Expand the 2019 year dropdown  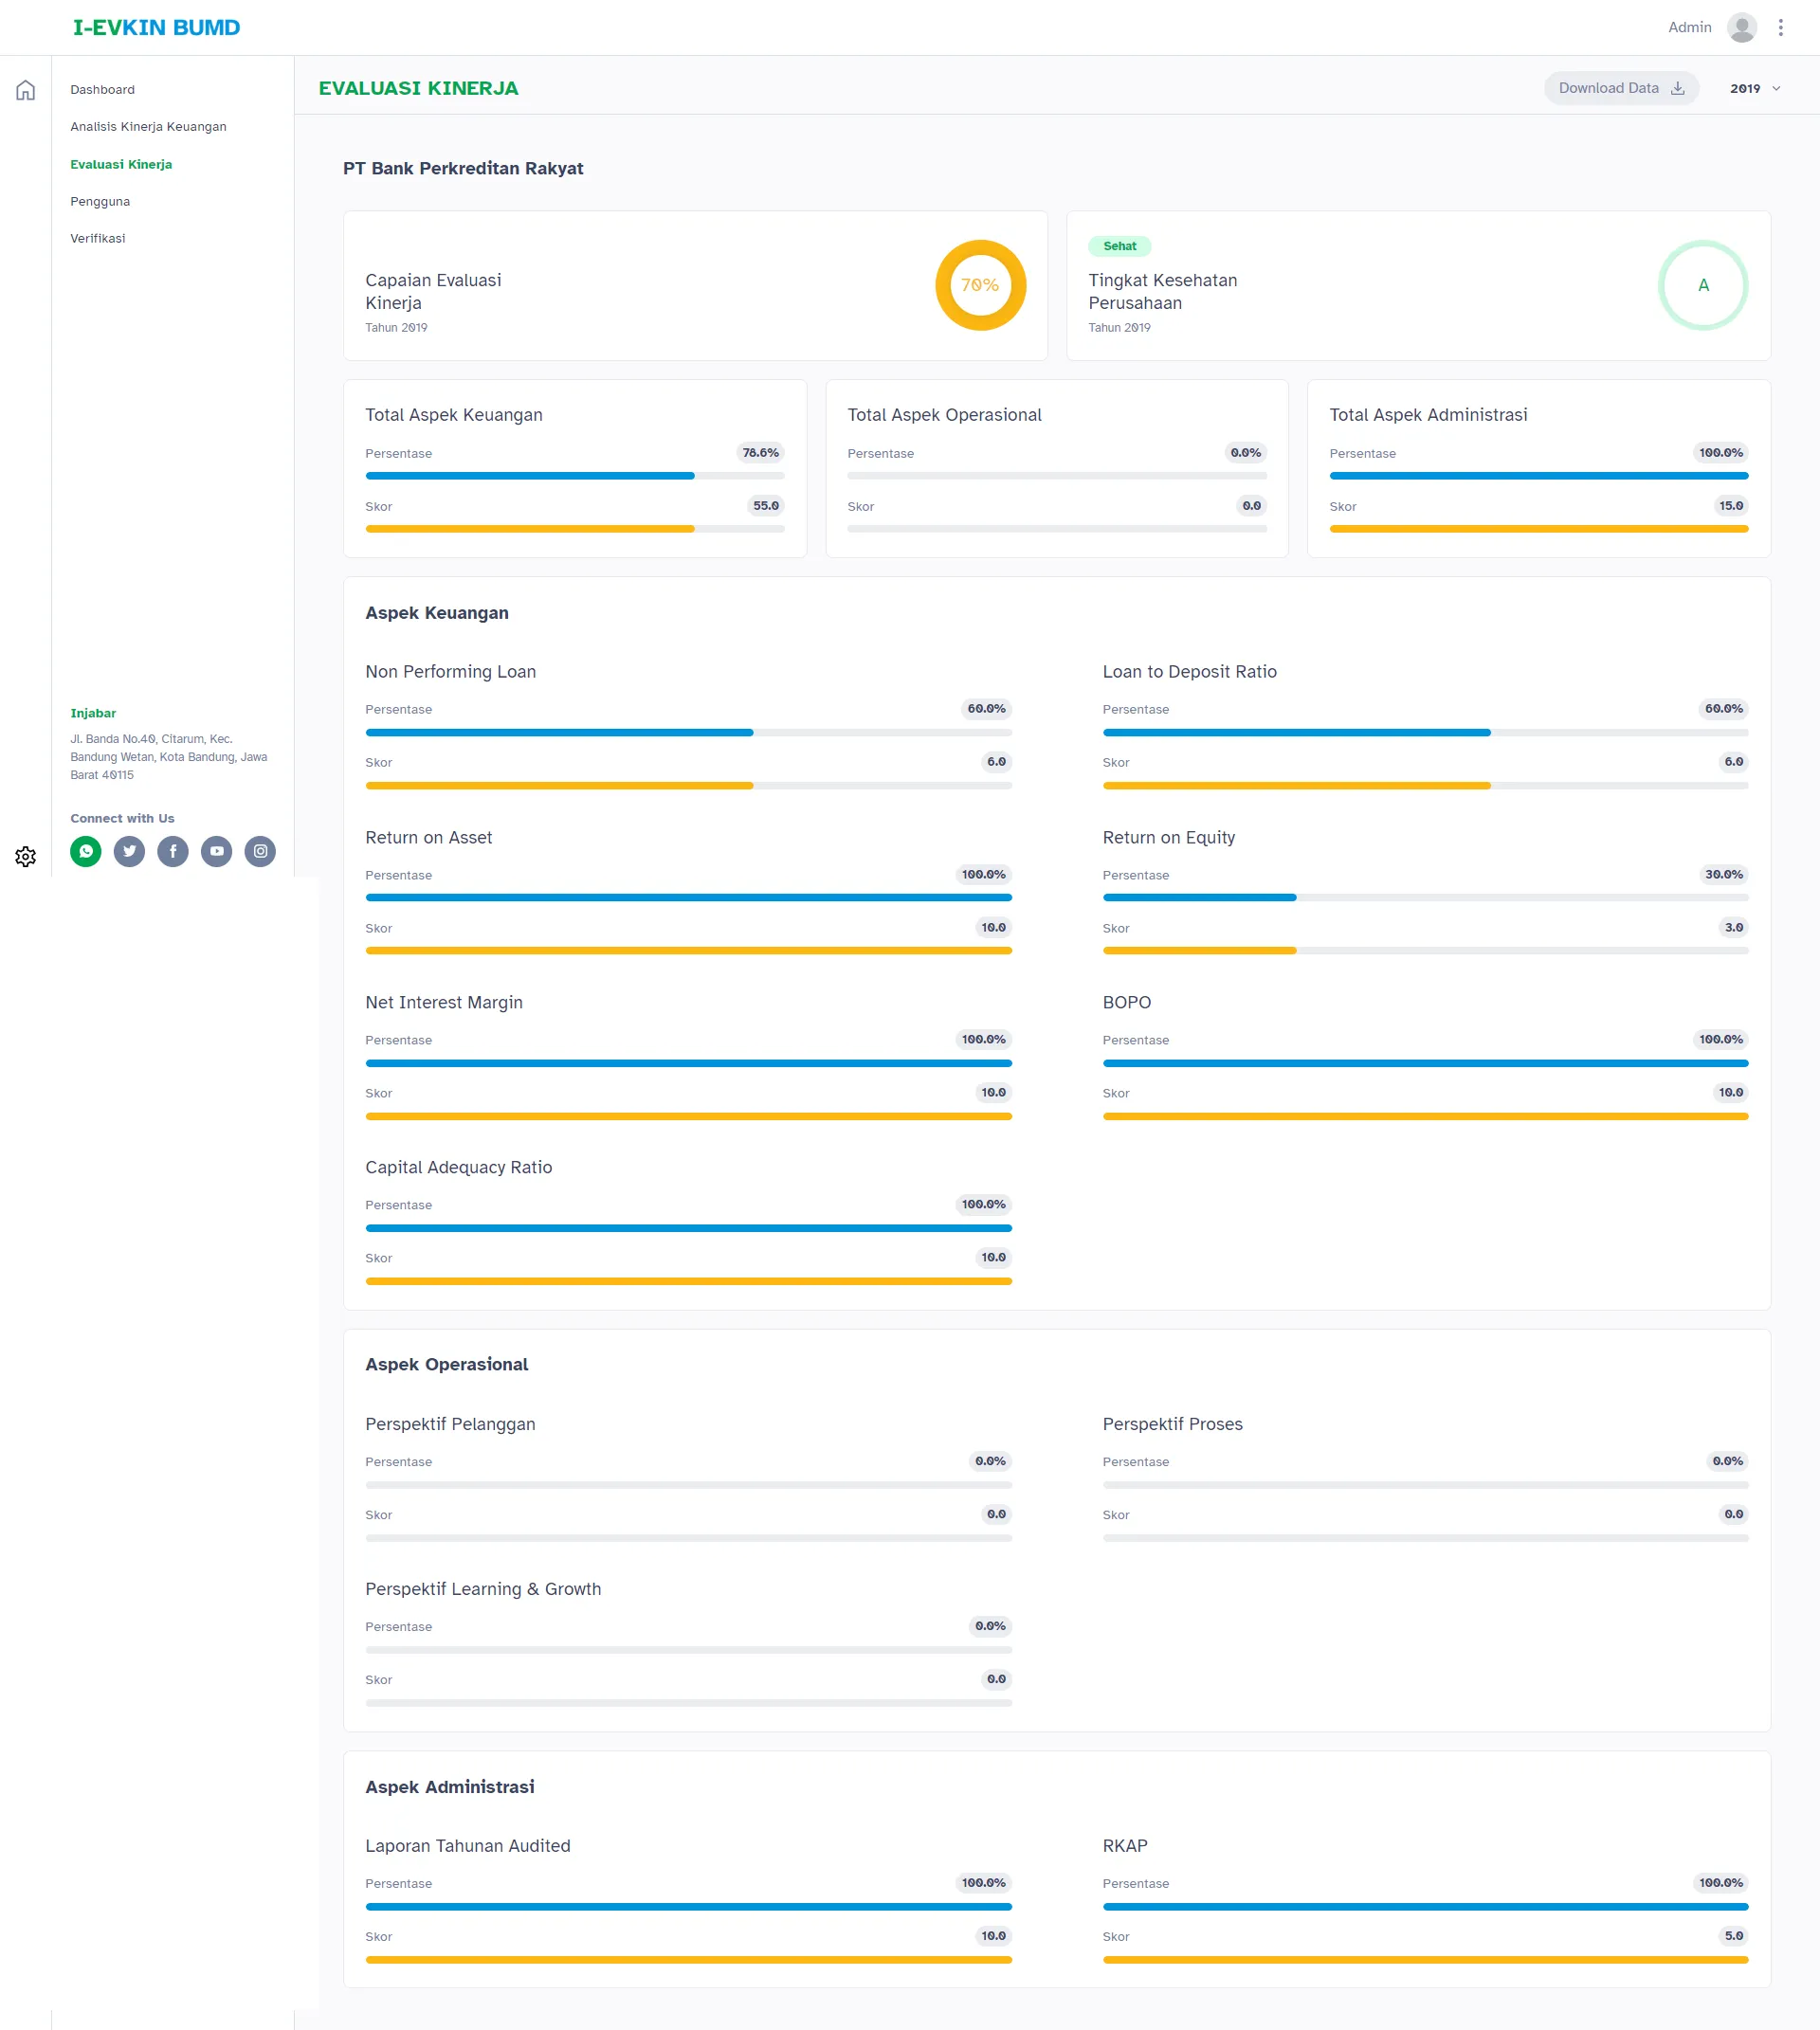pos(1755,88)
